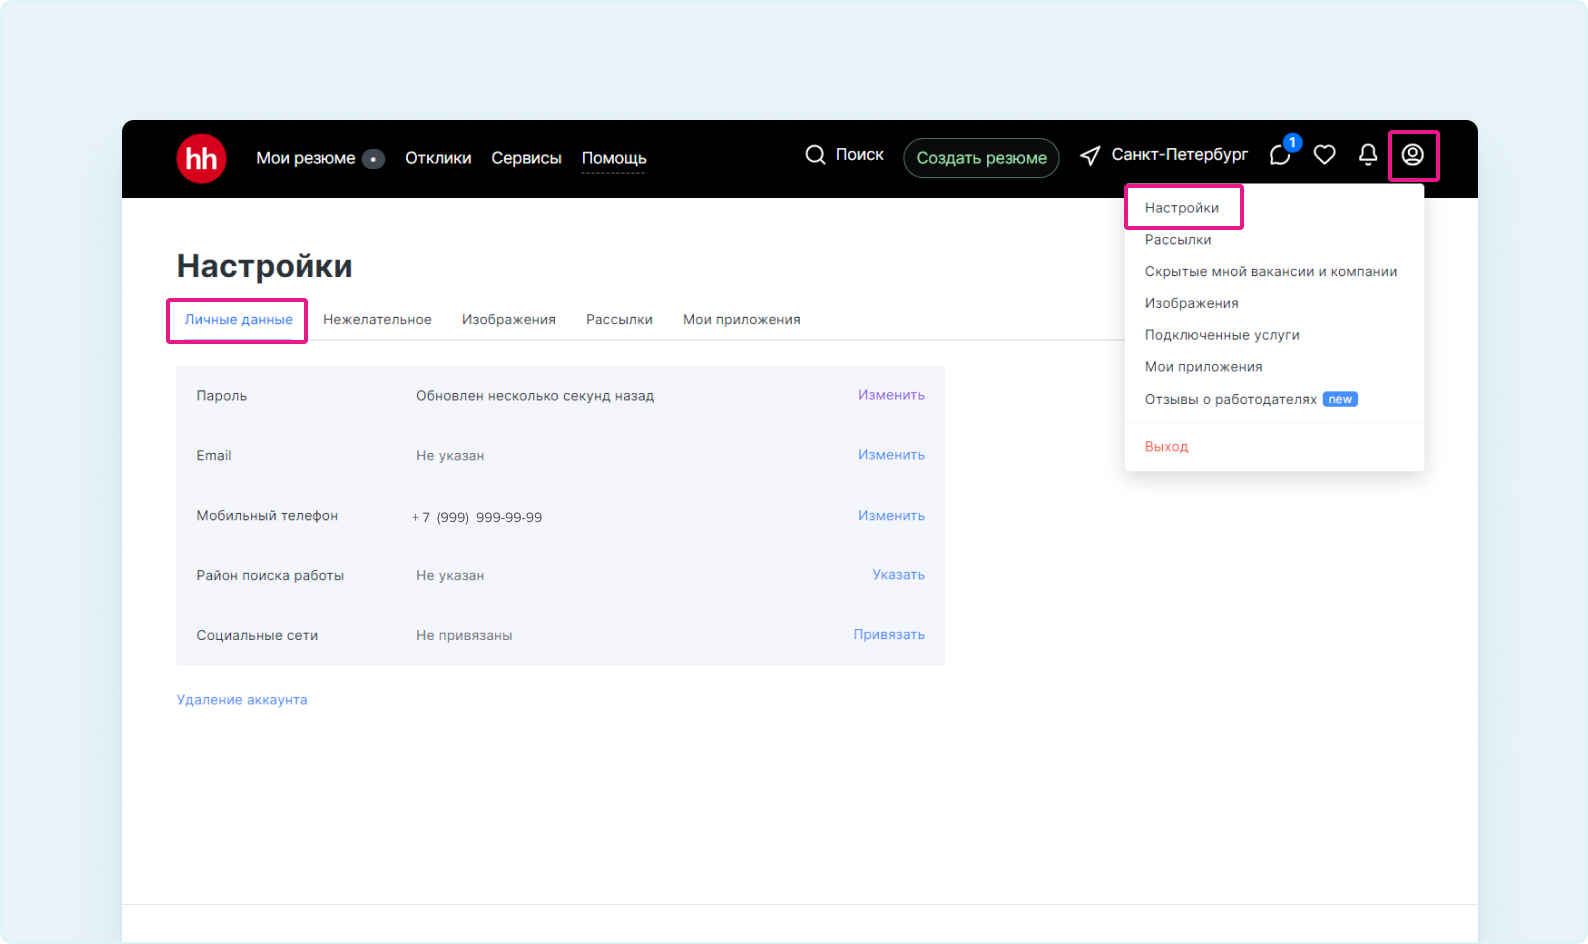Click Изменить for Email row
The image size is (1588, 944).
pyautogui.click(x=891, y=455)
